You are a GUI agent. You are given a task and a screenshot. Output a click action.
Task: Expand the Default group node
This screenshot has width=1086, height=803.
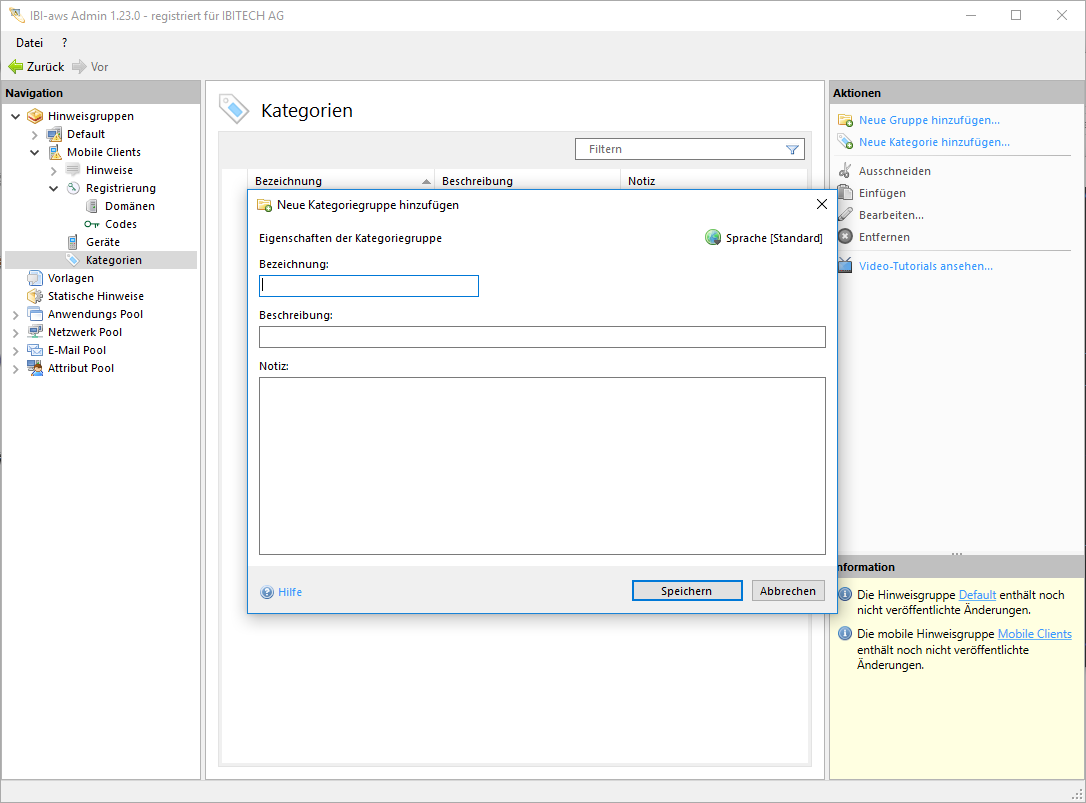[x=35, y=134]
